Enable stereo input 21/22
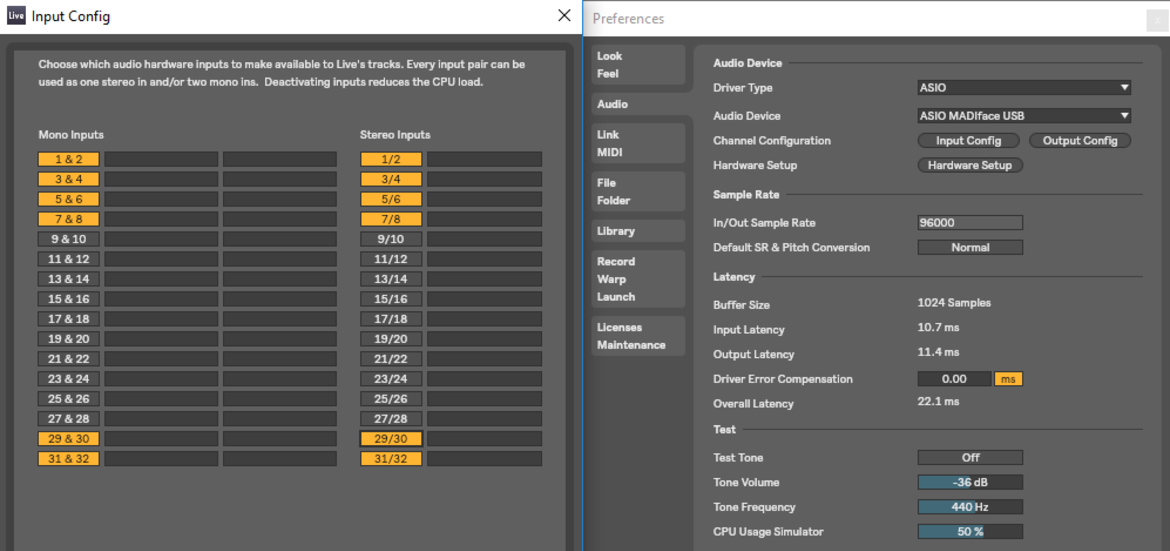 click(x=391, y=358)
